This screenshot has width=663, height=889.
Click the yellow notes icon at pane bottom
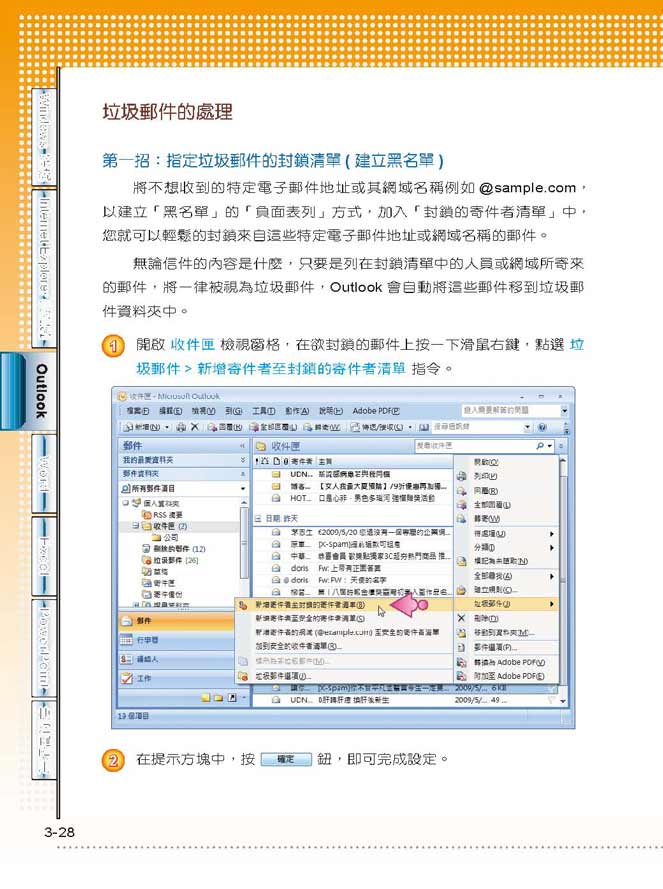pos(206,698)
